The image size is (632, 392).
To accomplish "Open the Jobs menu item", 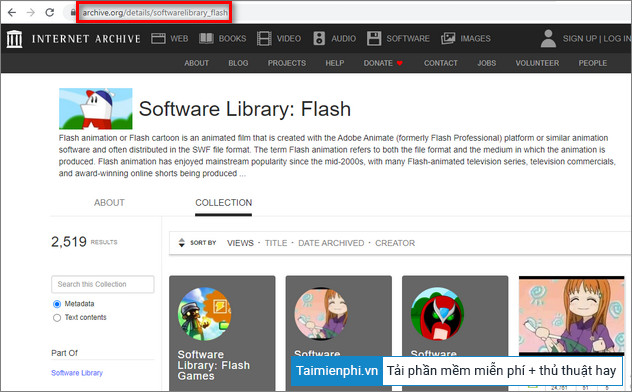I will [x=486, y=63].
